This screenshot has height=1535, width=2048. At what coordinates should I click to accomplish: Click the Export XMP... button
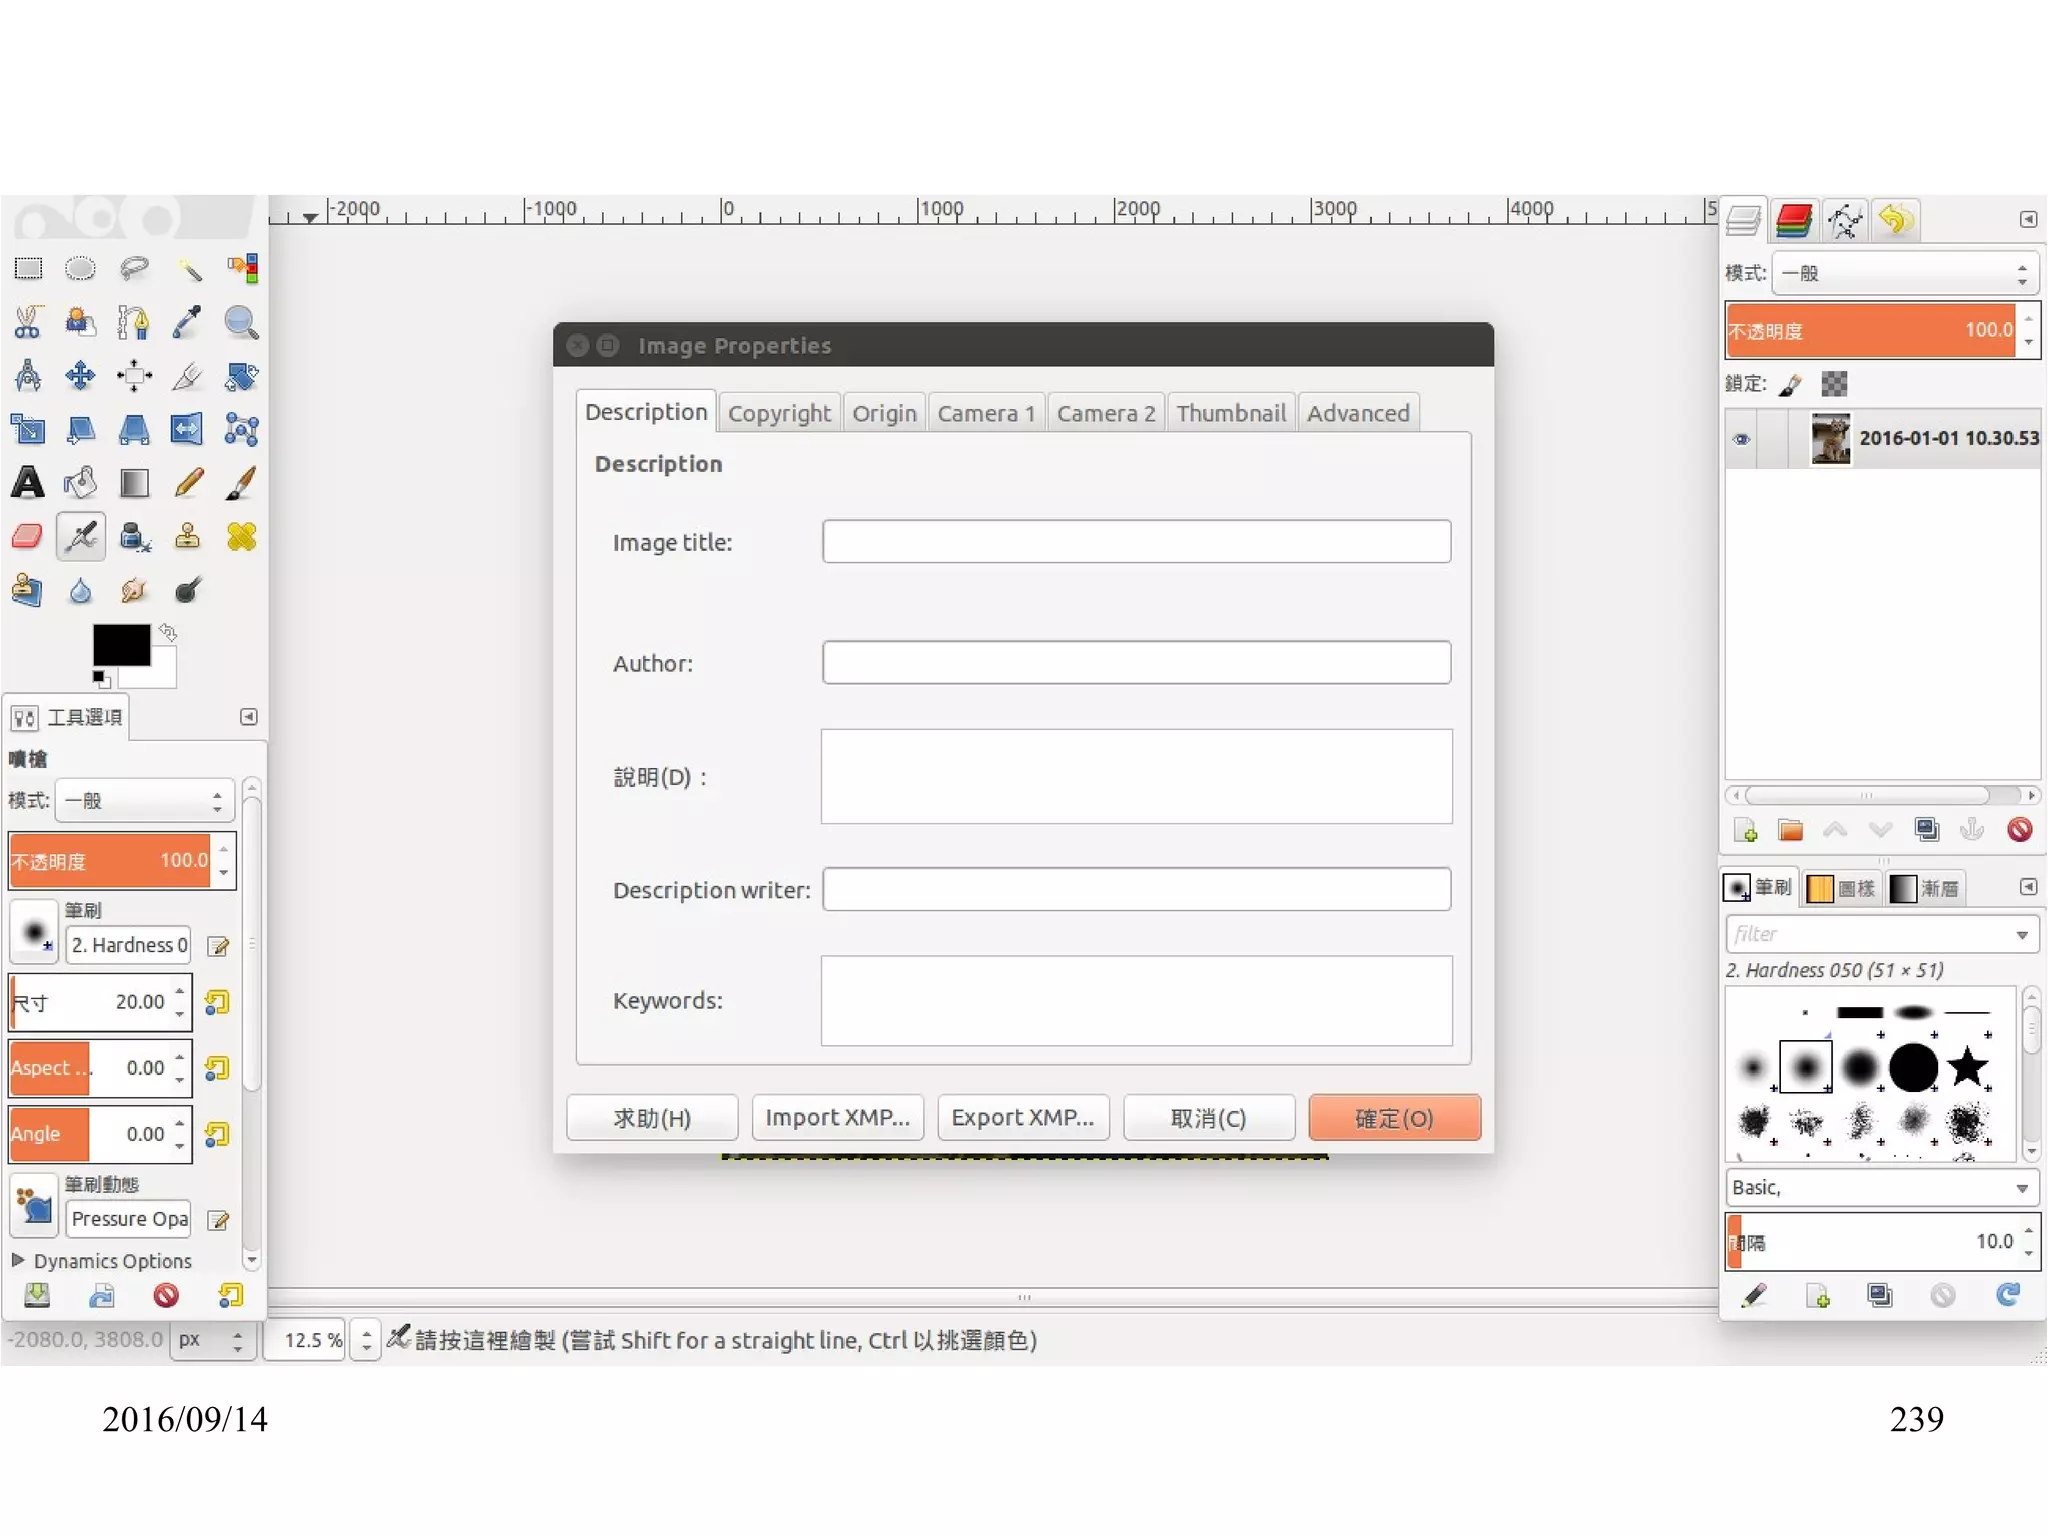[x=1022, y=1118]
